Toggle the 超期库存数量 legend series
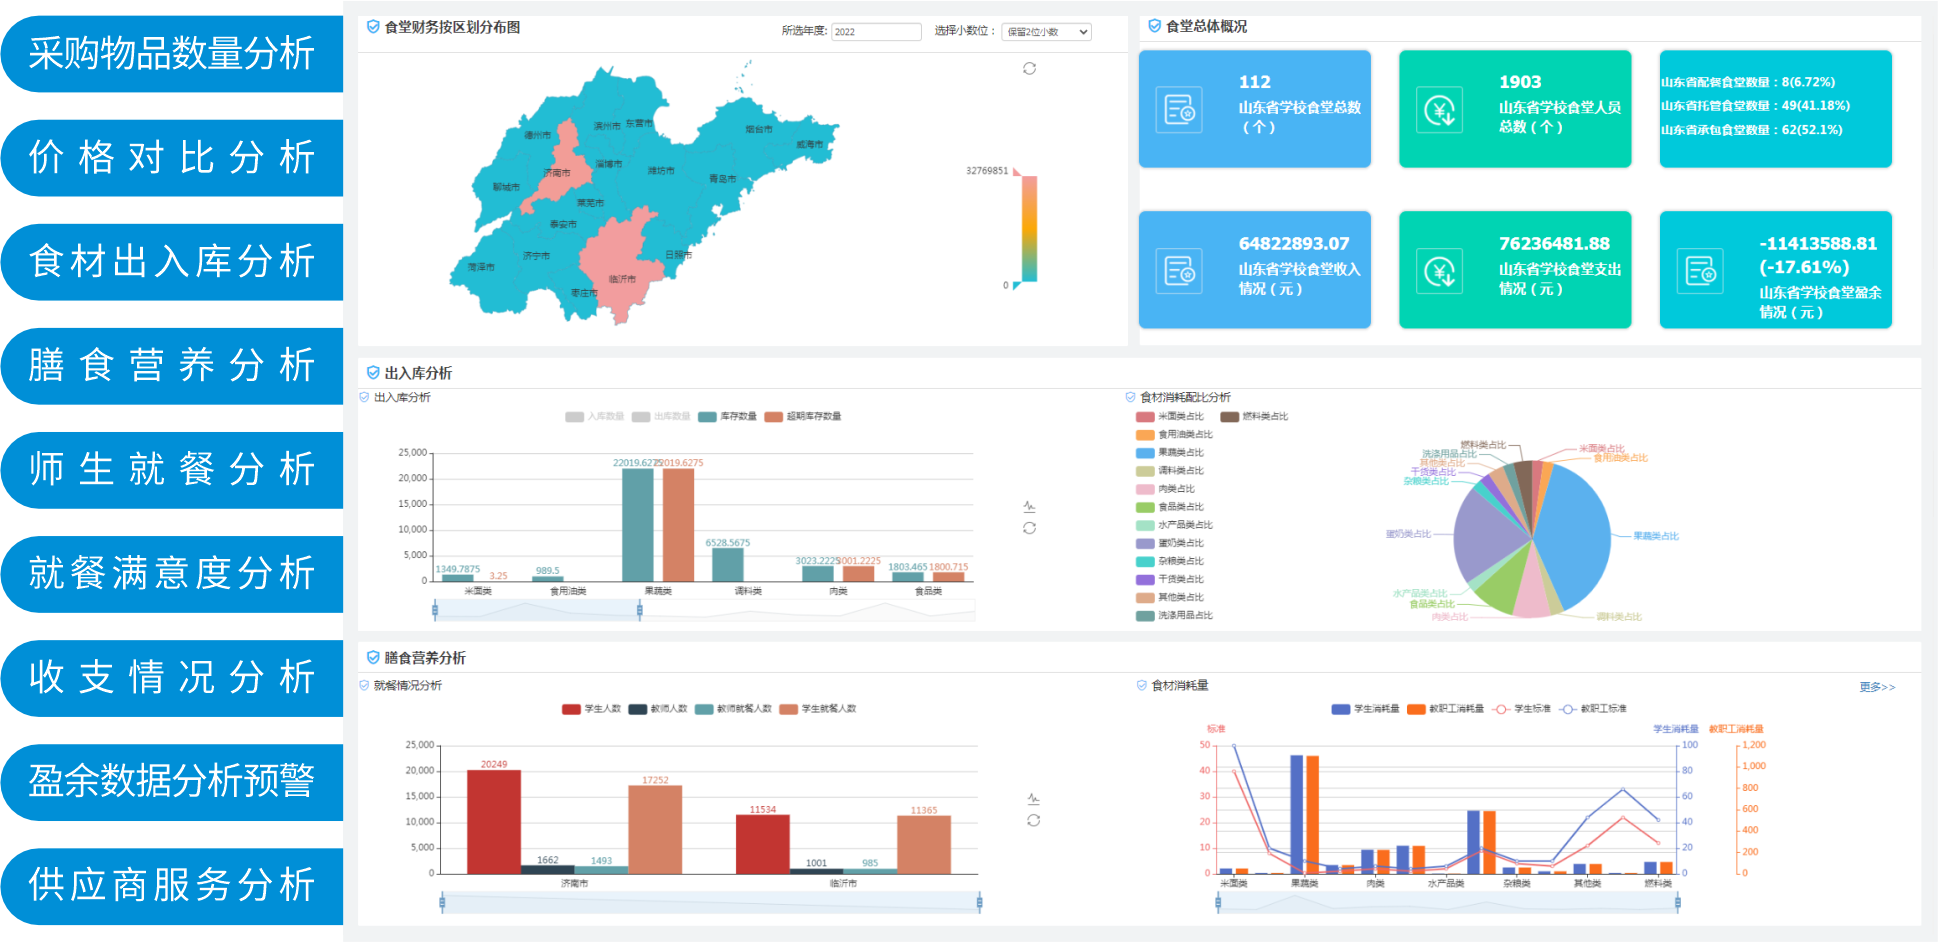This screenshot has height=942, width=1938. tap(802, 417)
